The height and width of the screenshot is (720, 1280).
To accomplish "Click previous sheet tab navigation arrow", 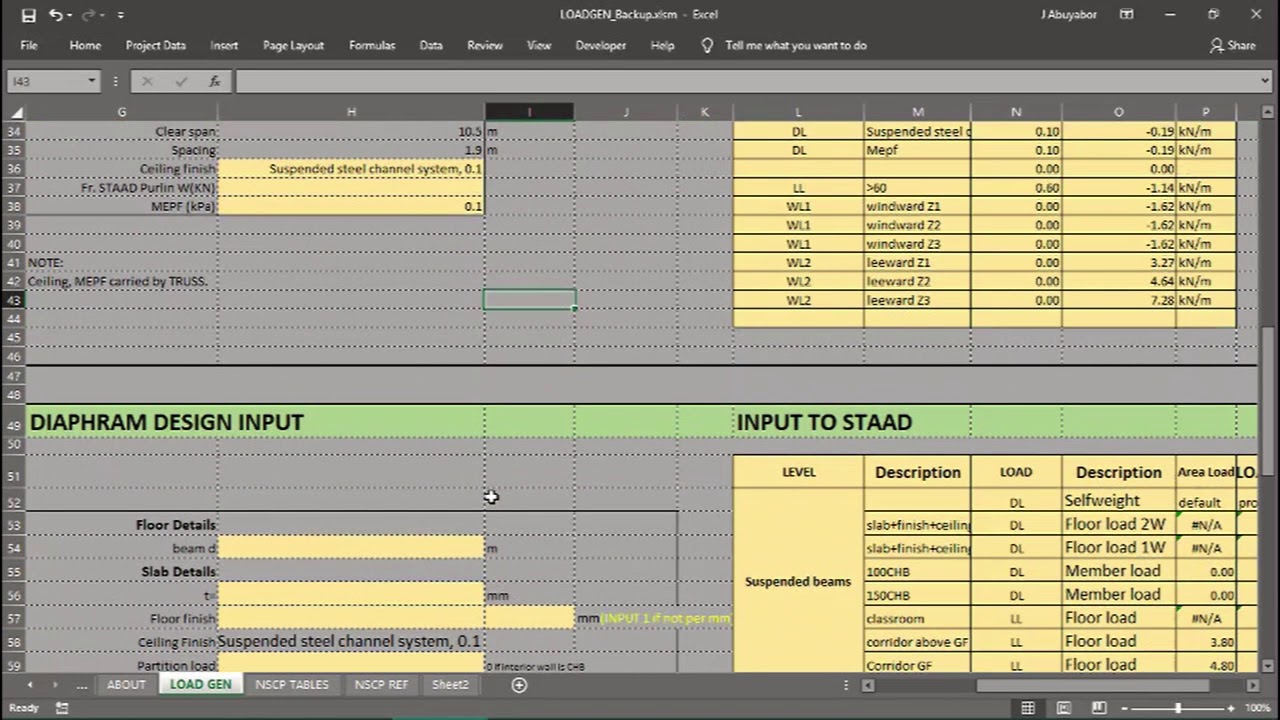I will coord(30,685).
